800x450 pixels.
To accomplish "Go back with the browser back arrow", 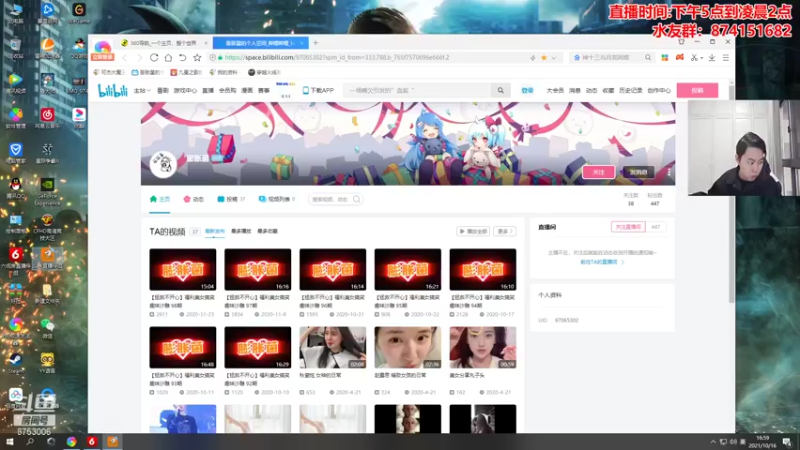I will (x=125, y=58).
